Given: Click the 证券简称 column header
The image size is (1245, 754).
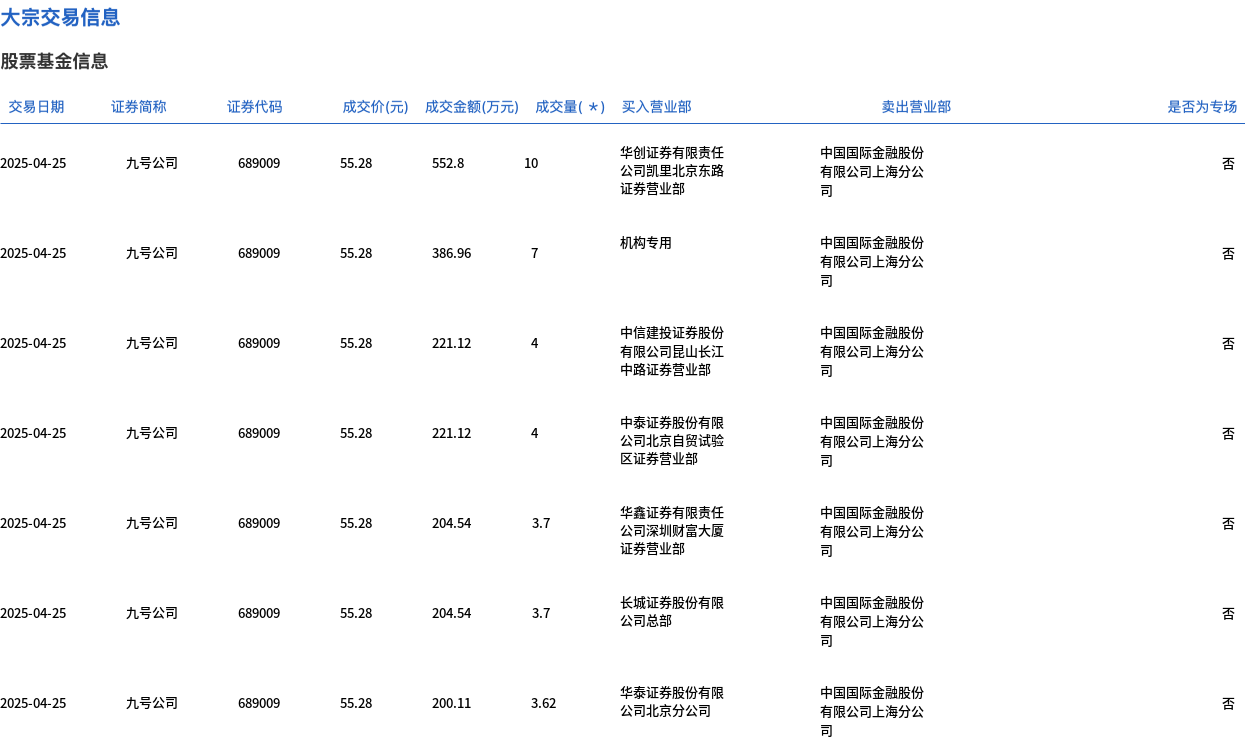Looking at the screenshot, I should (138, 107).
